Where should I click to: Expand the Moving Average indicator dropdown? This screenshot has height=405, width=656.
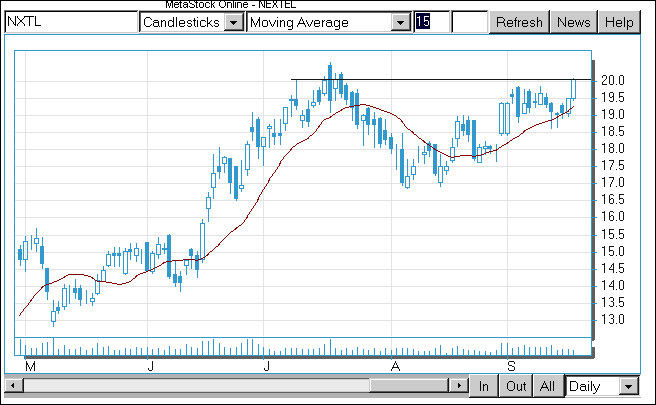(x=401, y=22)
